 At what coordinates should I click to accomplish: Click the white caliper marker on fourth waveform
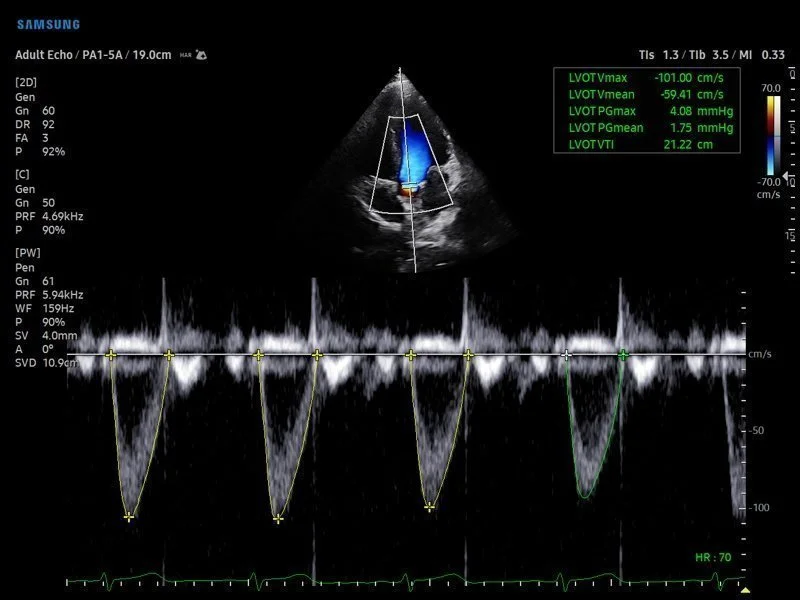(567, 355)
